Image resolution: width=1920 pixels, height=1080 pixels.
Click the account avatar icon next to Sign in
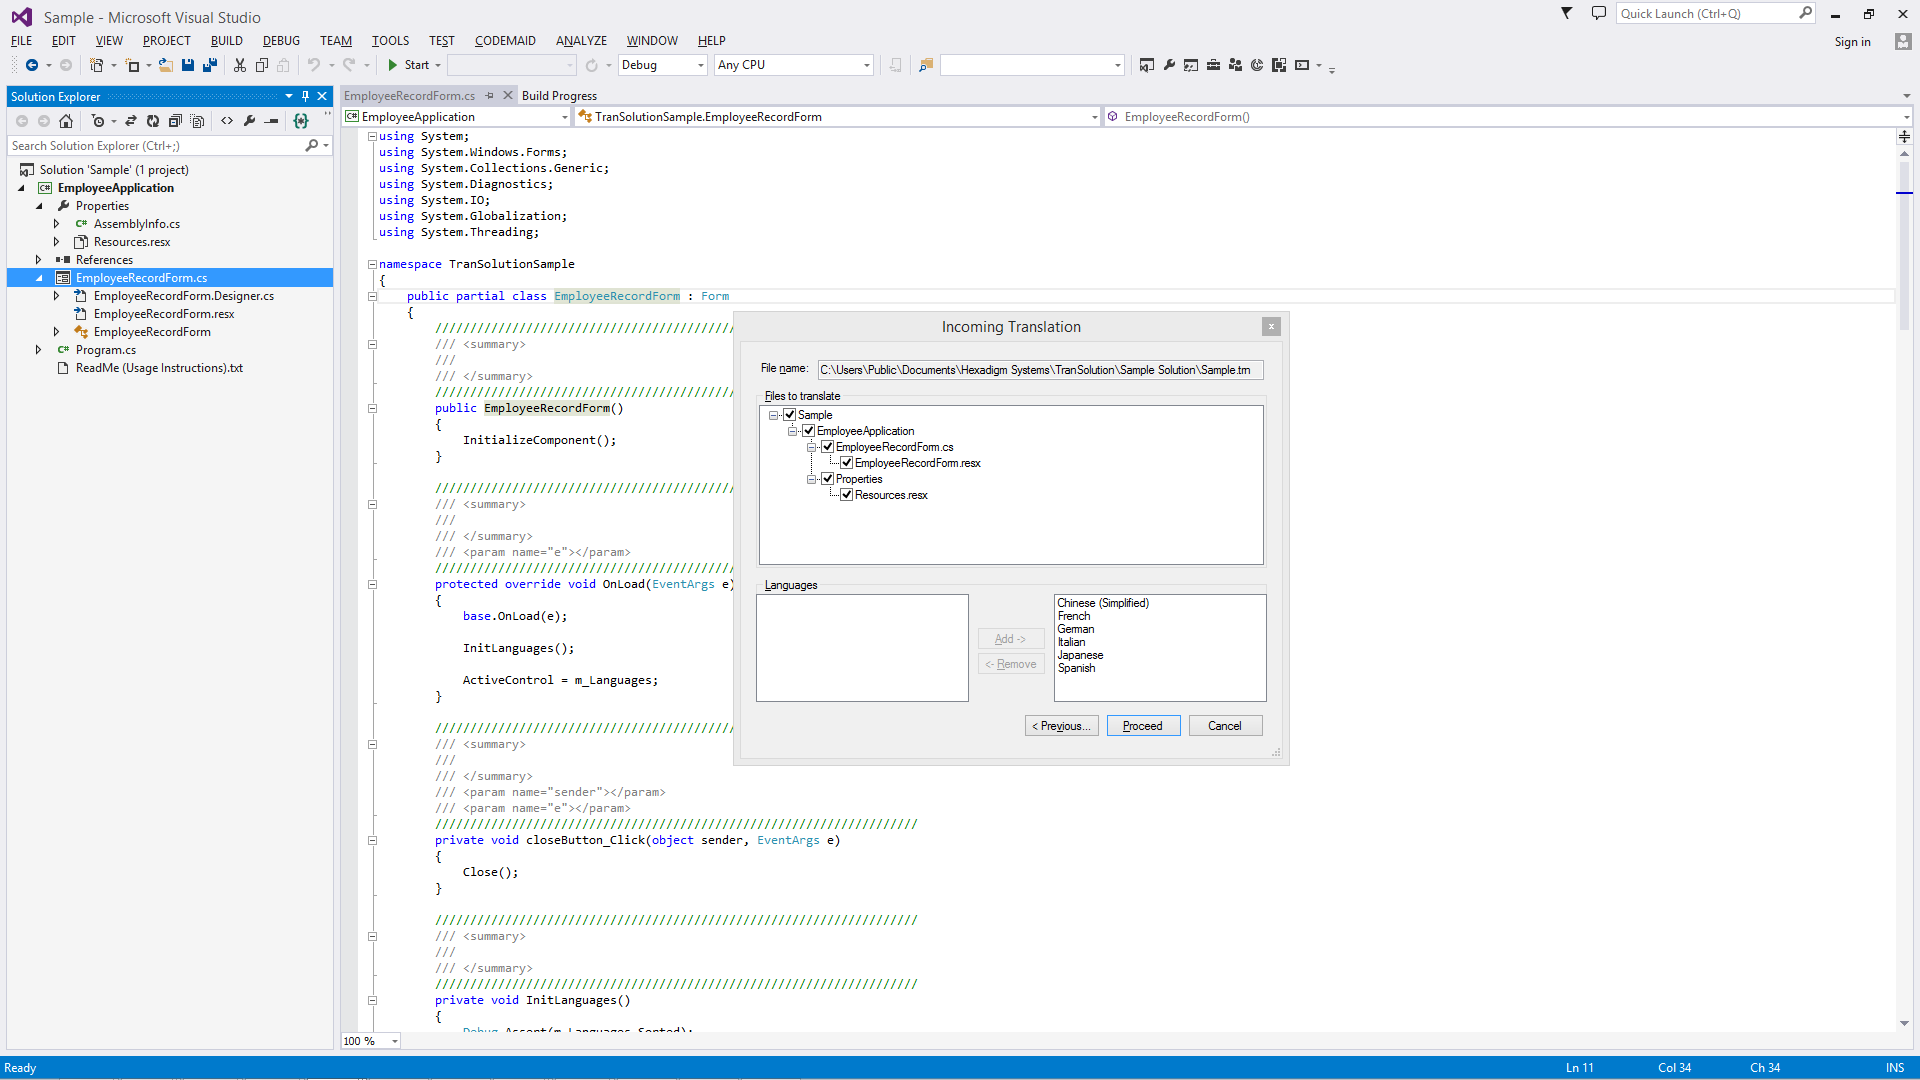click(1903, 41)
